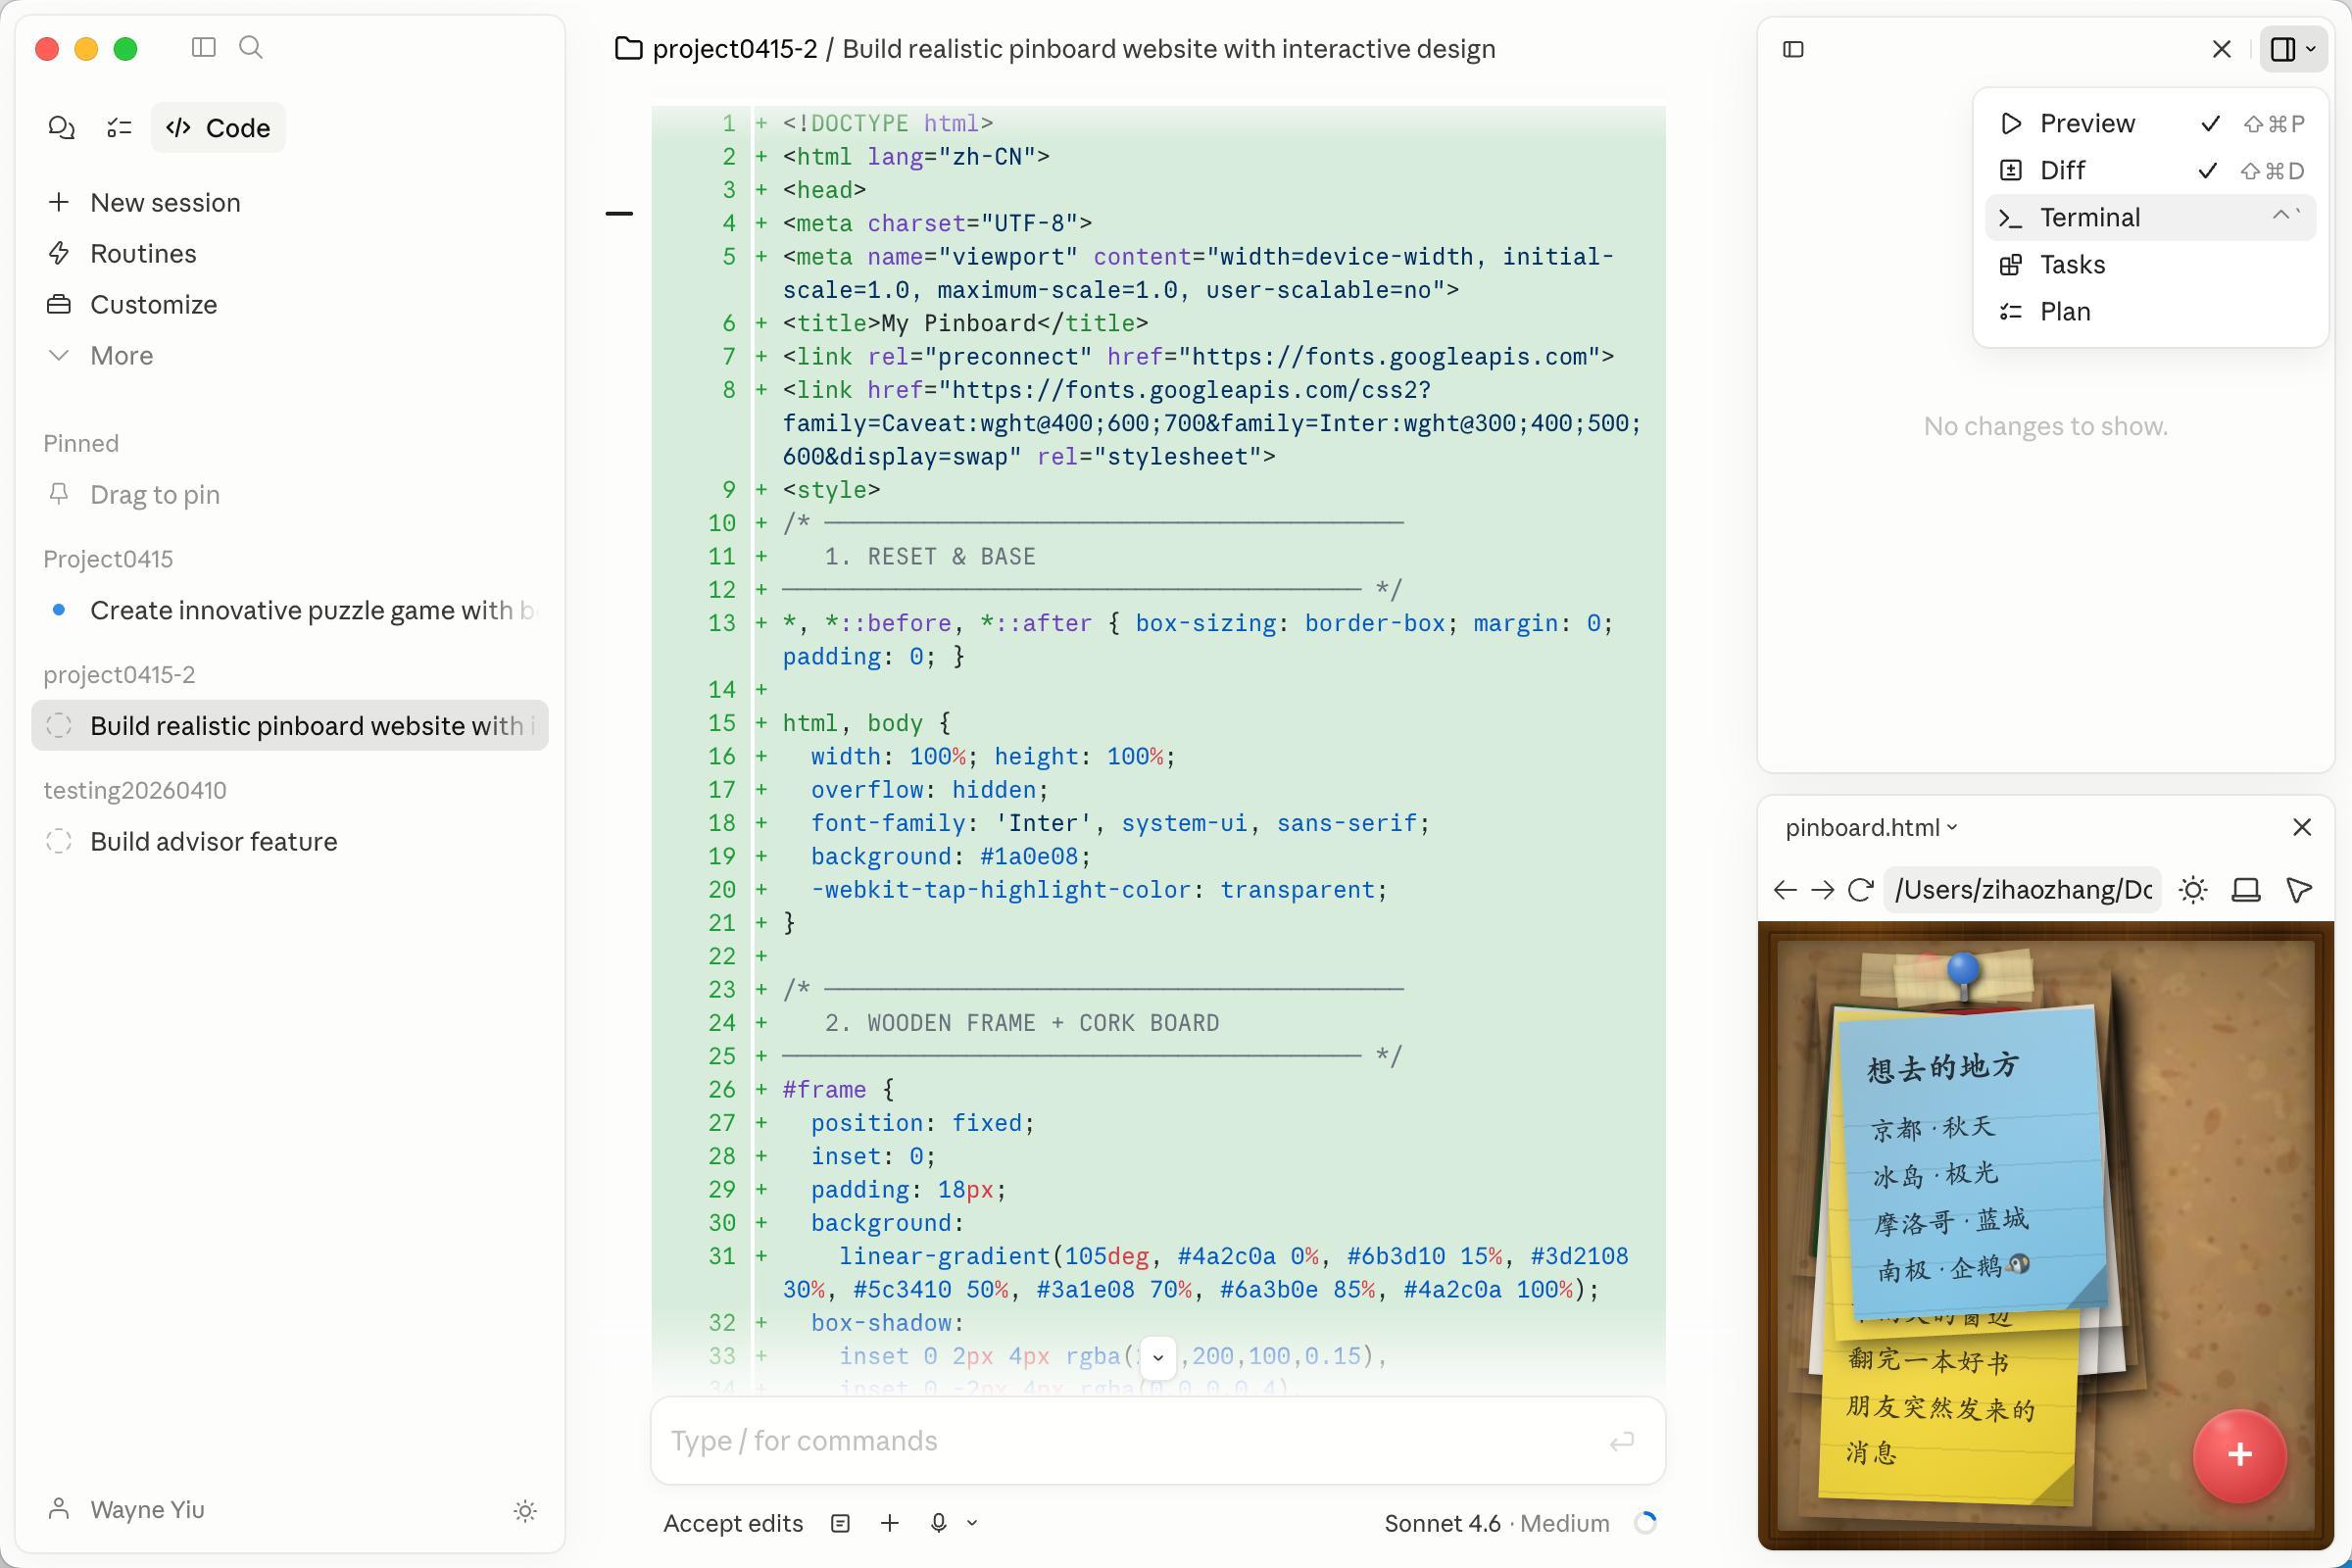Click the reload button in preview toolbar

pyautogui.click(x=1860, y=890)
